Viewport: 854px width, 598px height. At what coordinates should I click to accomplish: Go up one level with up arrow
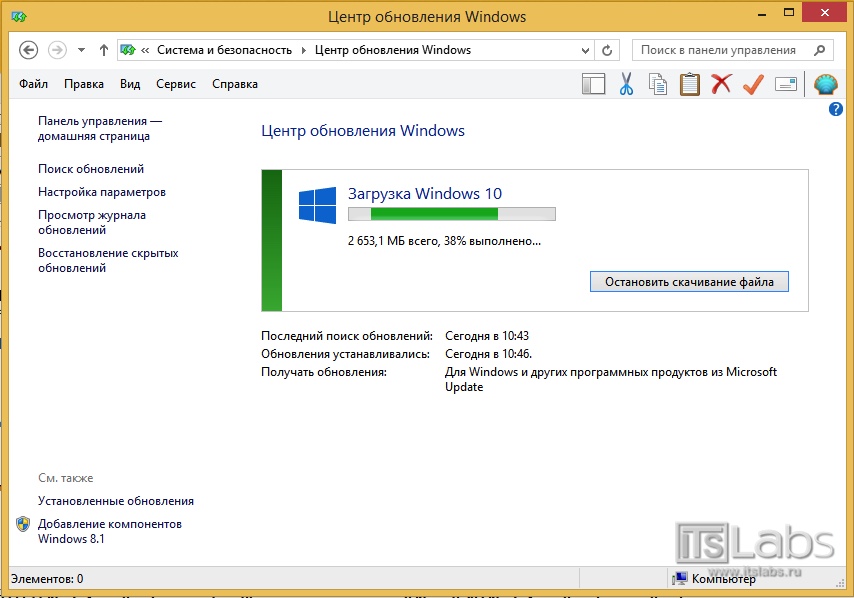(x=103, y=50)
